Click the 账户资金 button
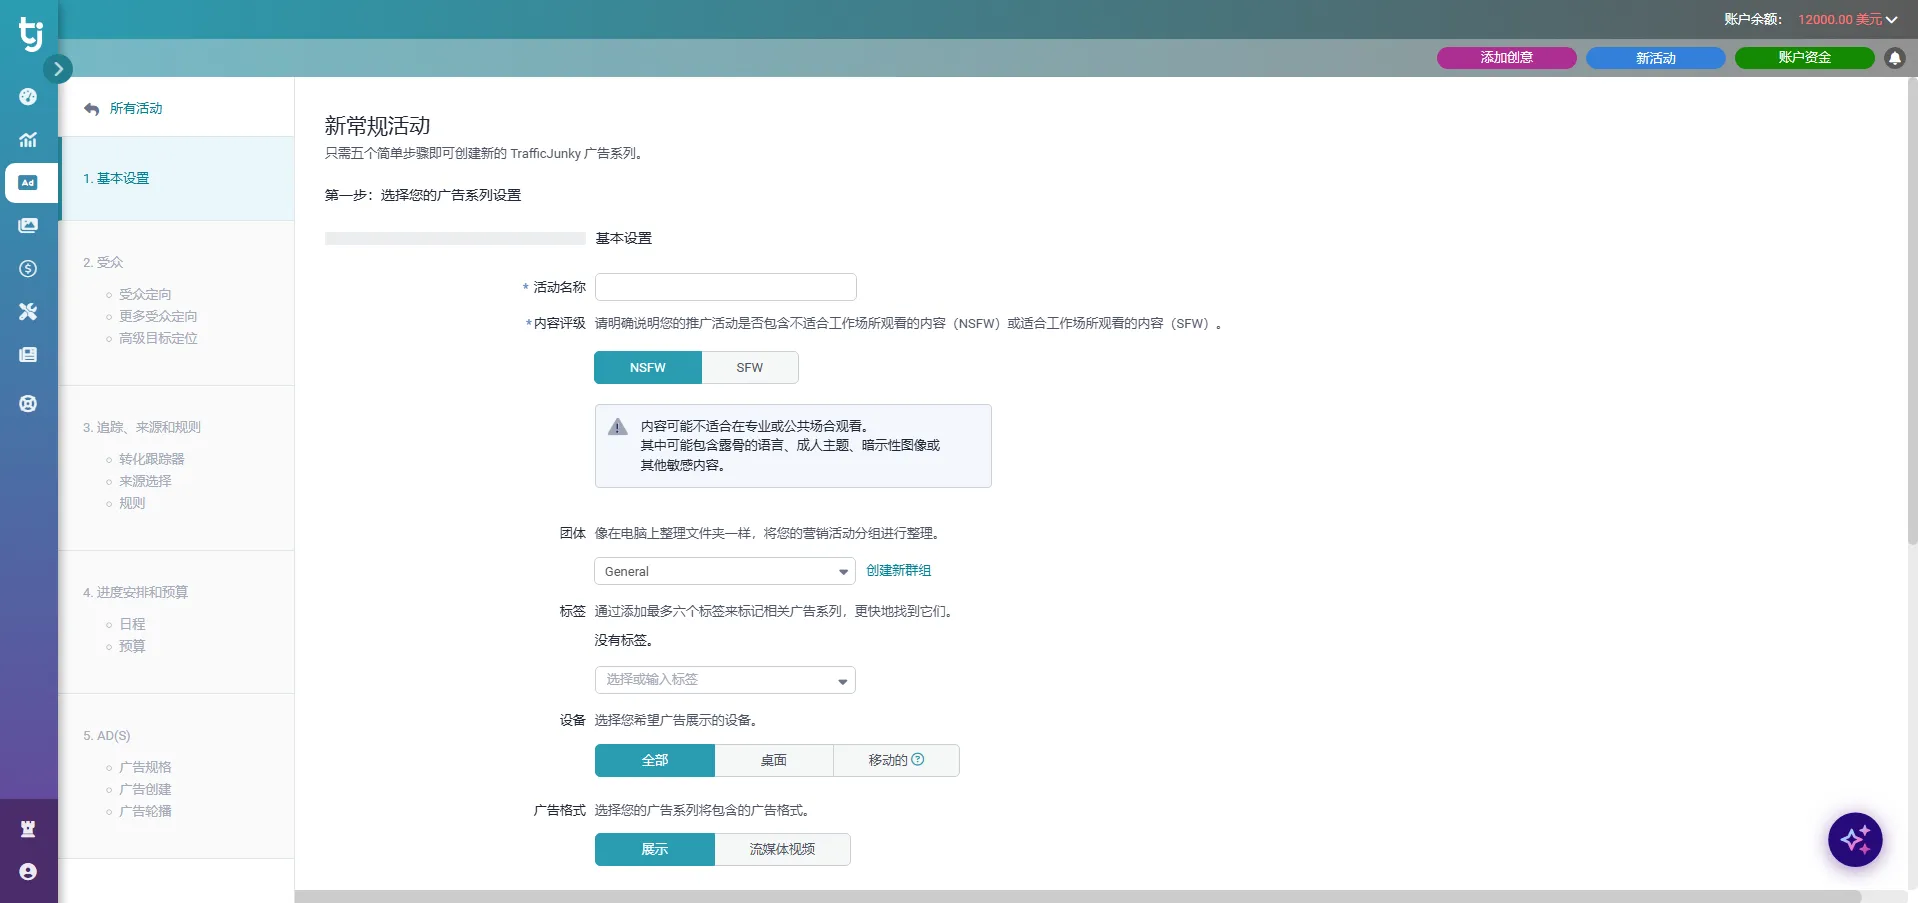1918x903 pixels. (x=1805, y=58)
